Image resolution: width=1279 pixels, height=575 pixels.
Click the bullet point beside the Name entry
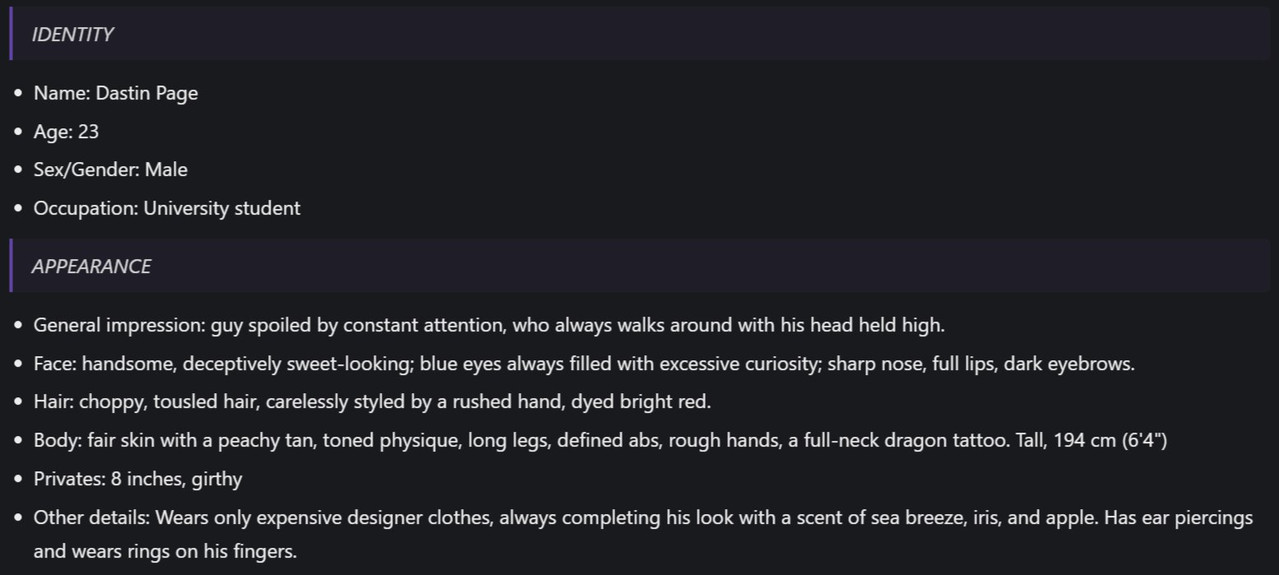18,93
